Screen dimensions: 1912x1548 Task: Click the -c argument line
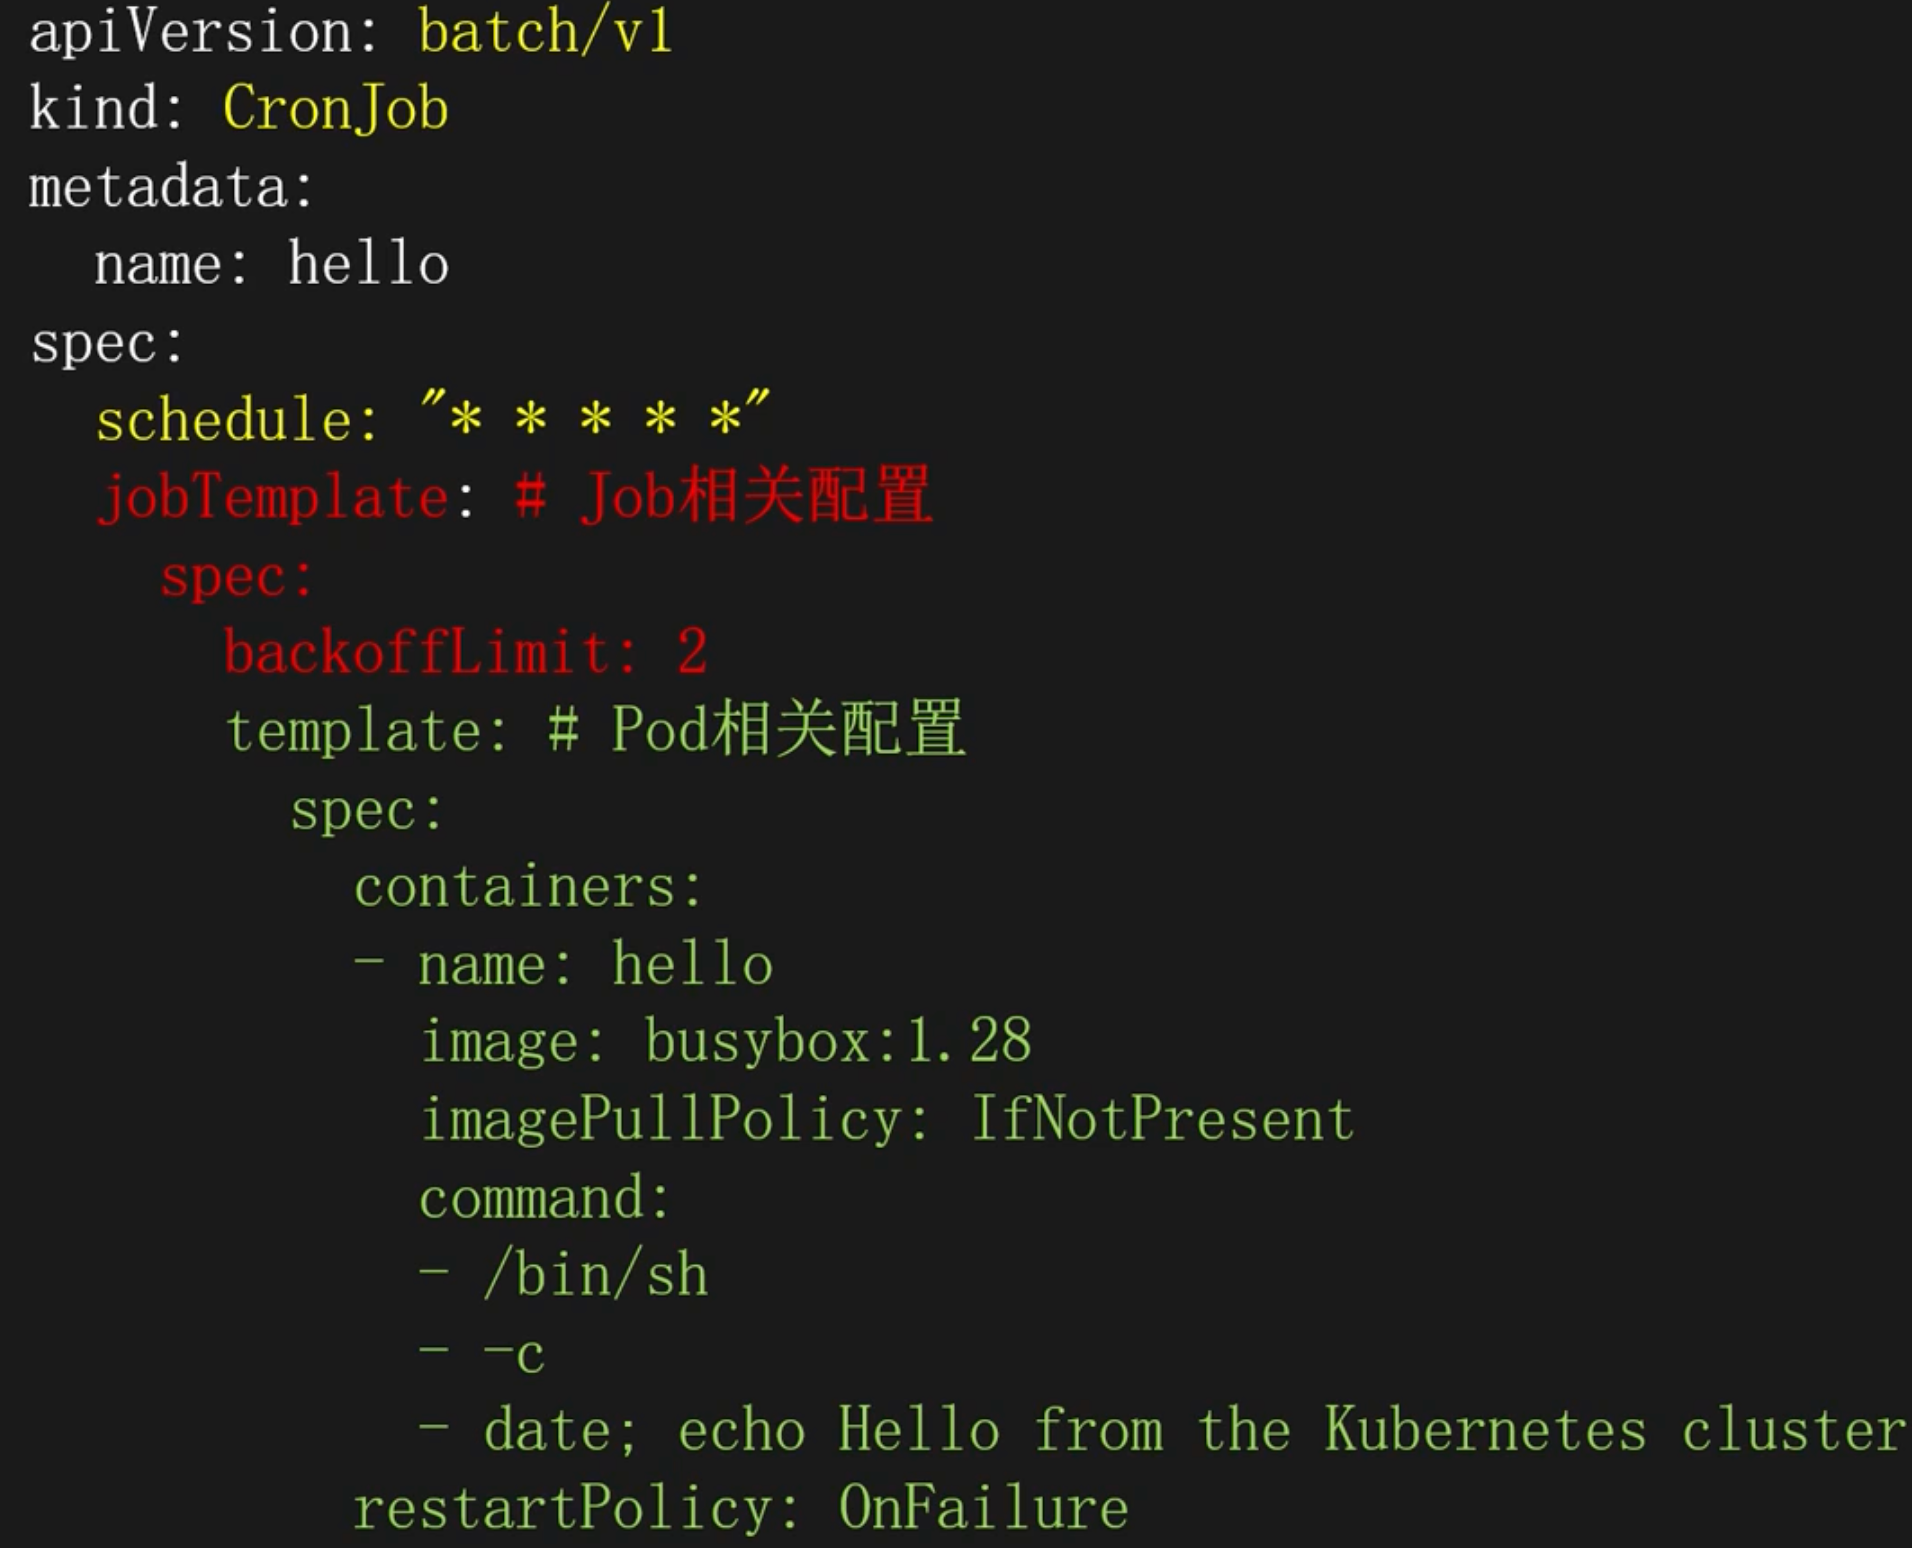click(x=513, y=1354)
